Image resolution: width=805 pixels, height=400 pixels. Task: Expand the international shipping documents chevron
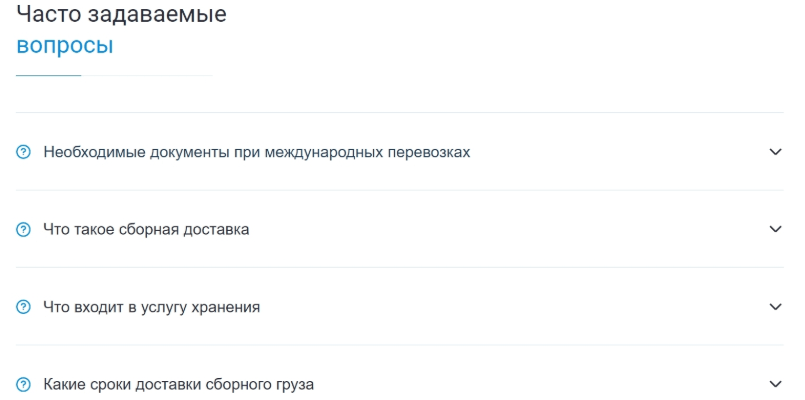click(775, 152)
